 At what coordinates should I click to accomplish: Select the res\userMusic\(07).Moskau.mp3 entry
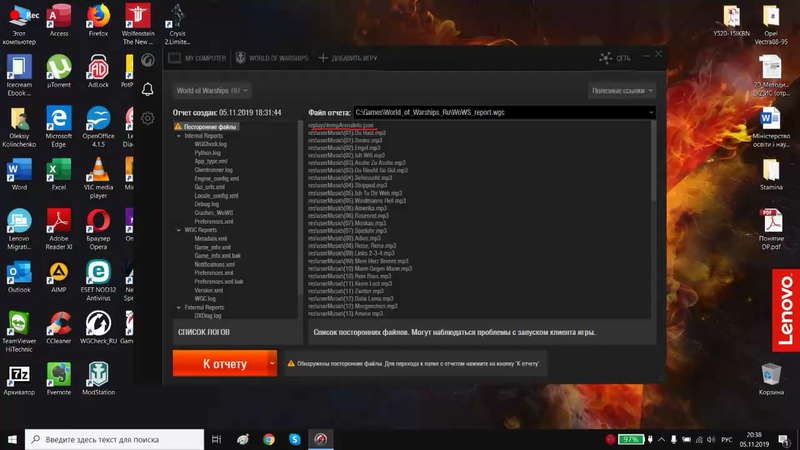[x=347, y=223]
